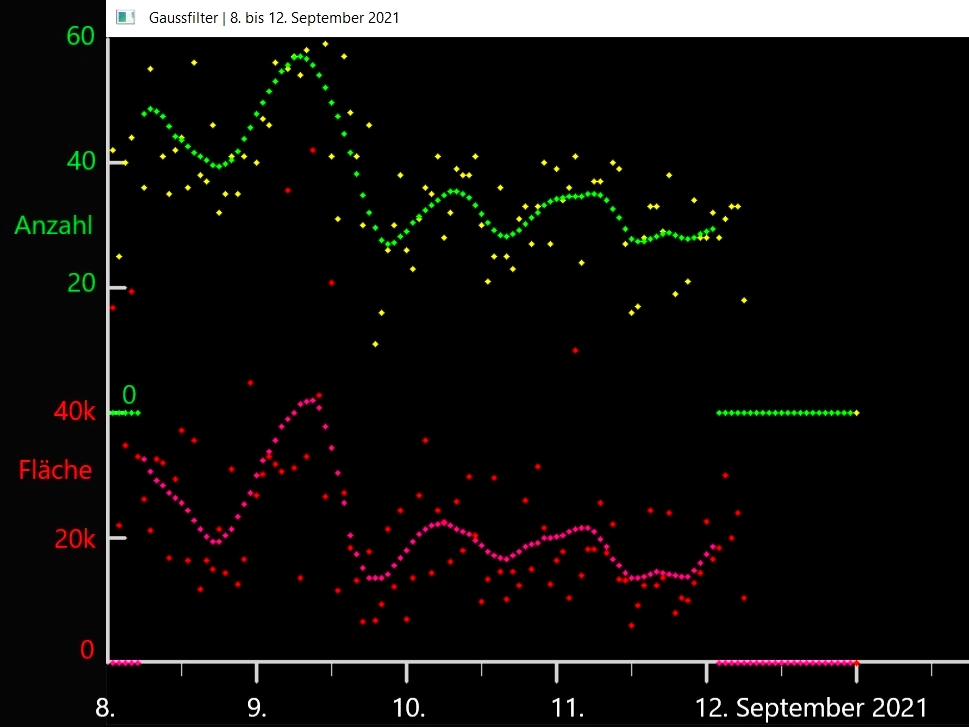The image size is (969, 727).
Task: Click the red 'Fläche' axis label
Action: [55, 470]
